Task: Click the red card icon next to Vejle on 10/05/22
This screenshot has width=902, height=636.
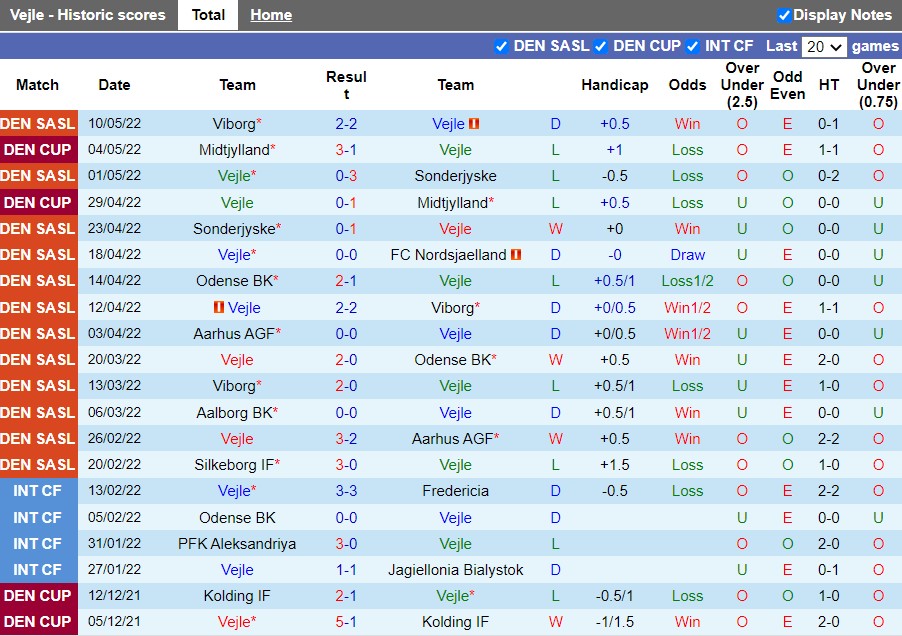Action: point(474,124)
